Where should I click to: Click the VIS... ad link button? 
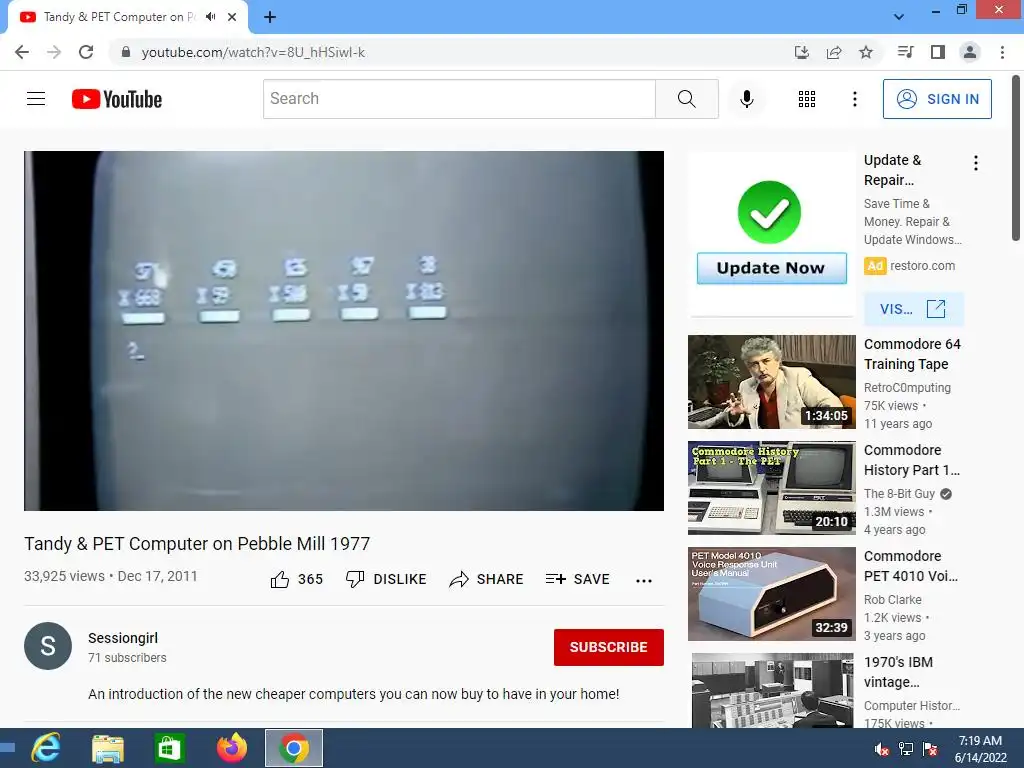coord(913,309)
